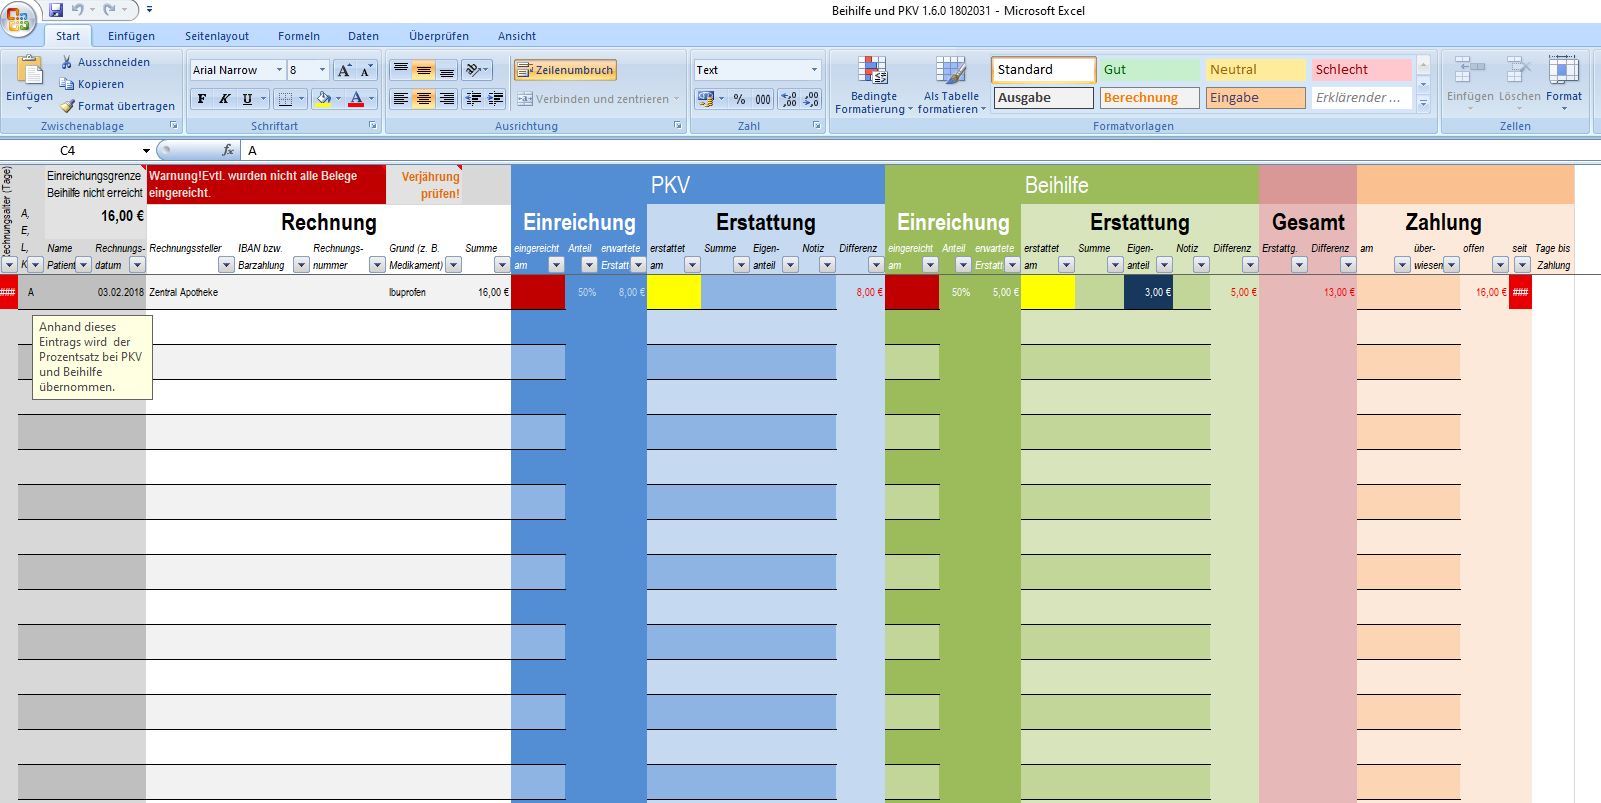
Task: Toggle Zeilenumbruch text wrapping
Action: click(565, 70)
